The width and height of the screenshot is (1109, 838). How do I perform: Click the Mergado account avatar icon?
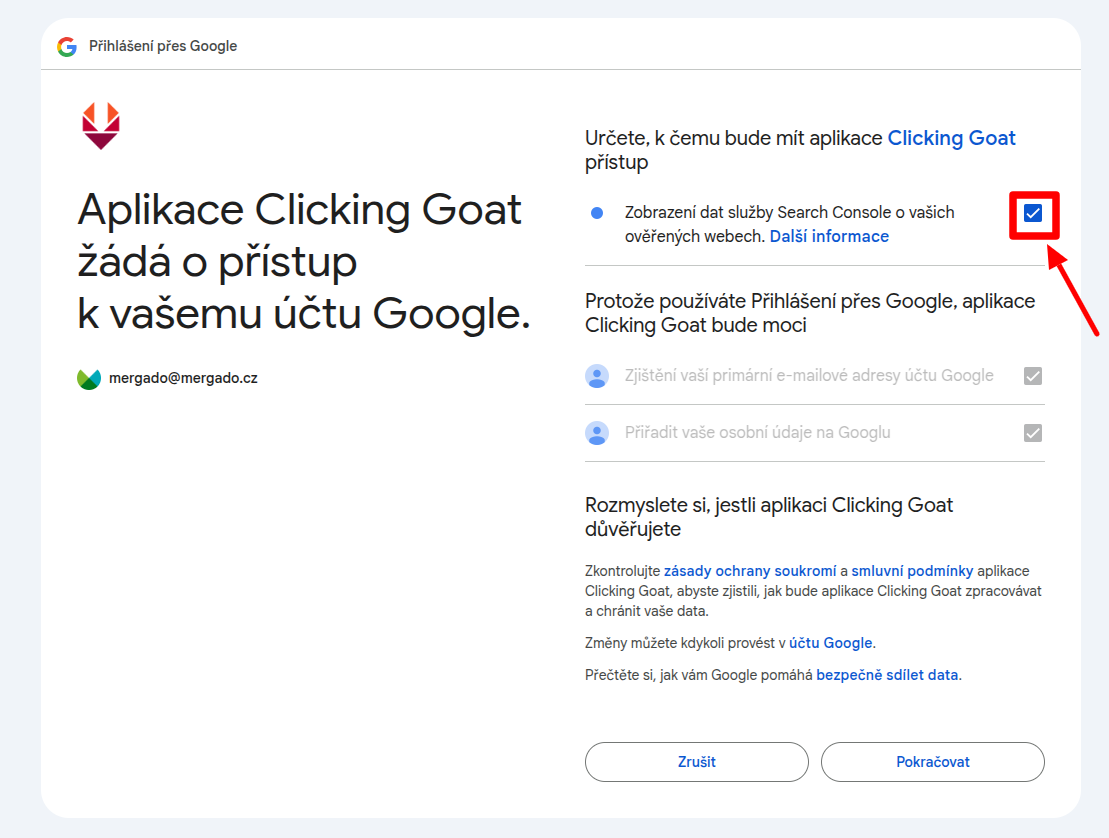(x=89, y=379)
